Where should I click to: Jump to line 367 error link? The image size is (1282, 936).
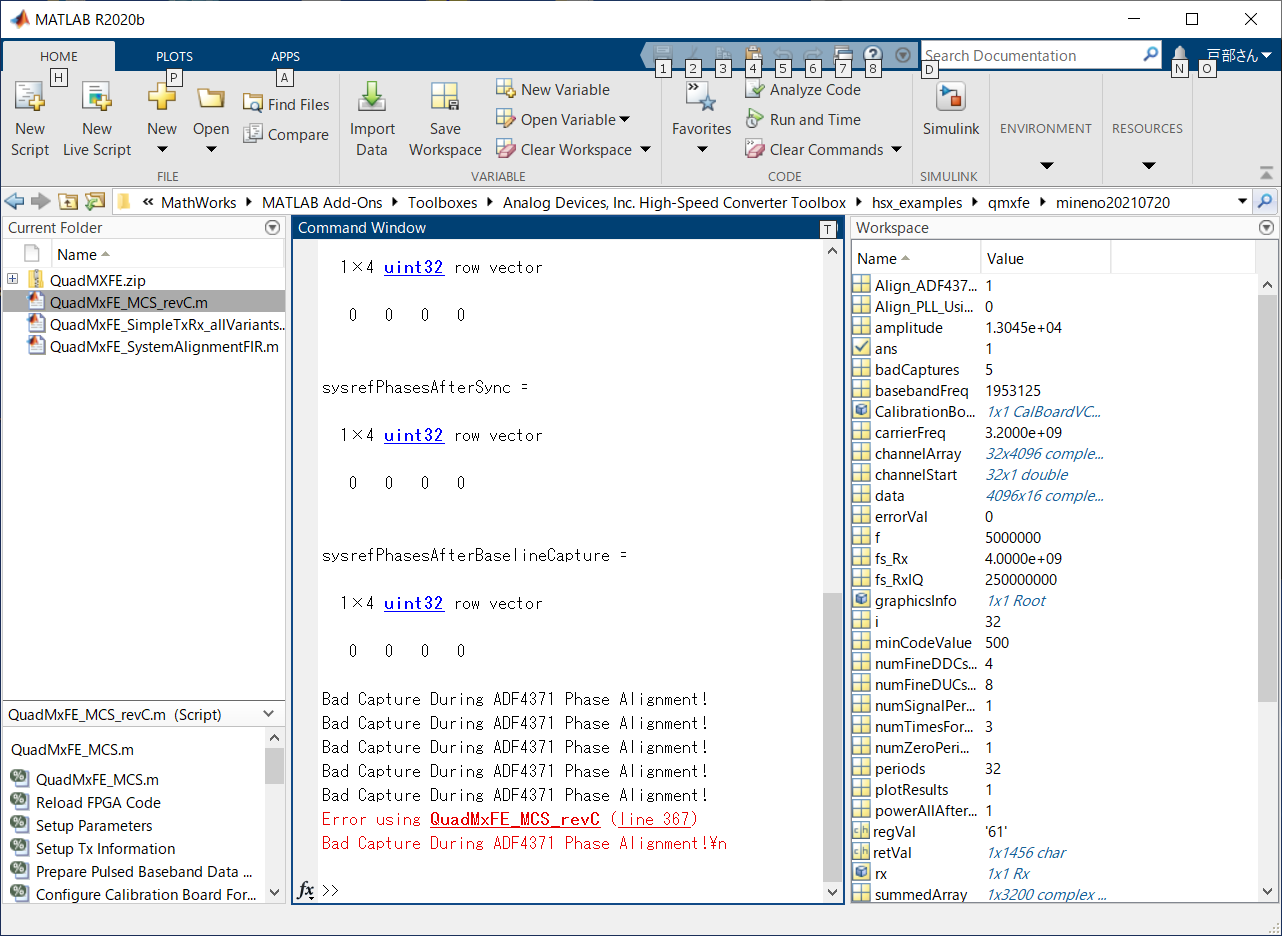point(654,819)
